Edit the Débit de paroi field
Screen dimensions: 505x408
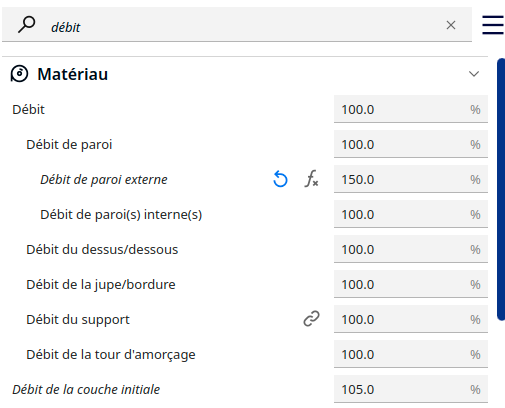coord(411,144)
